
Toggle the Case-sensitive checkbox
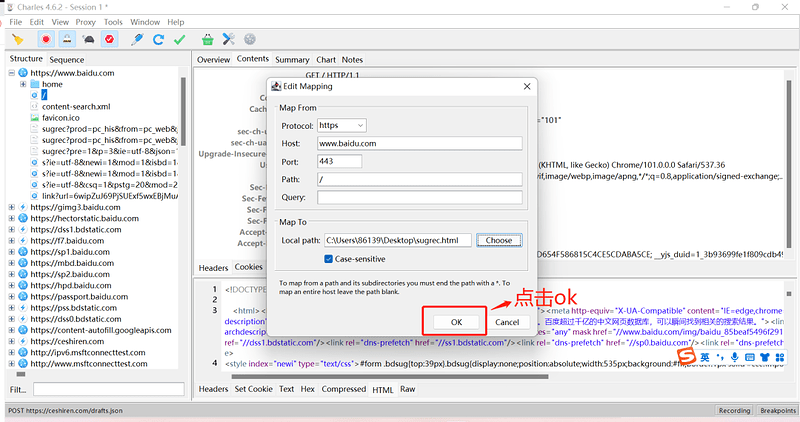329,259
